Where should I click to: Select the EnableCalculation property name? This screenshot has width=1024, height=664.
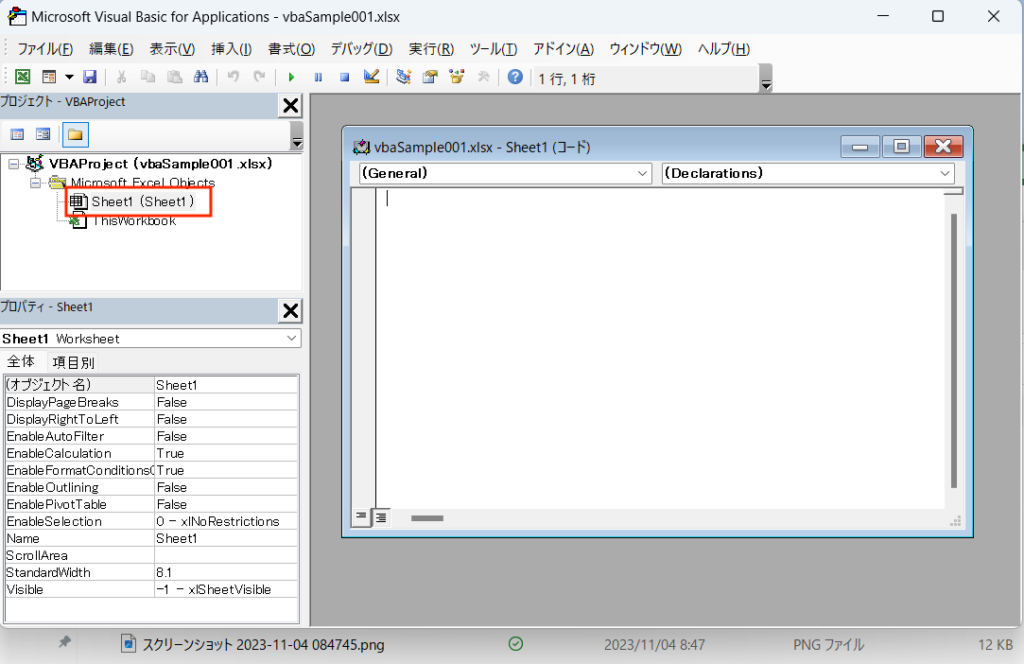pyautogui.click(x=80, y=453)
